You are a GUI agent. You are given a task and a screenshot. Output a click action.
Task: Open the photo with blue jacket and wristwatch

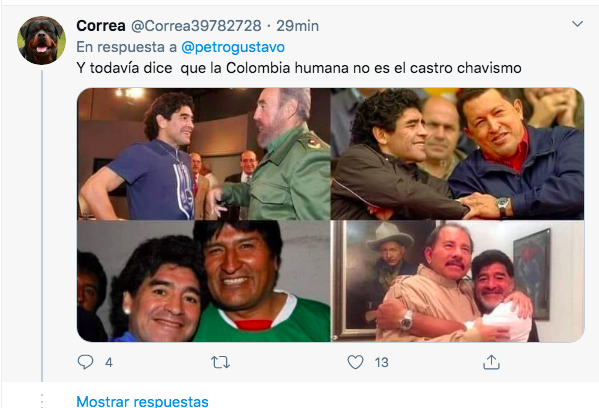click(x=458, y=154)
